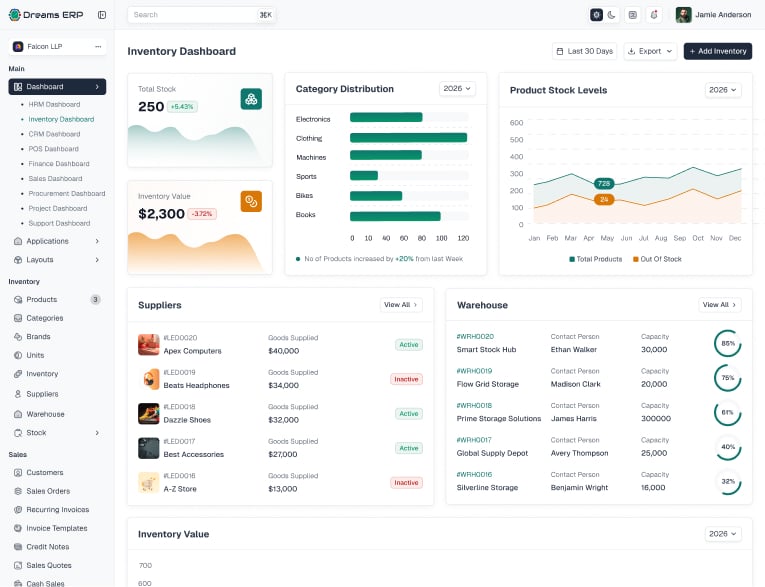Switch to dark mode via moon icon

611,15
